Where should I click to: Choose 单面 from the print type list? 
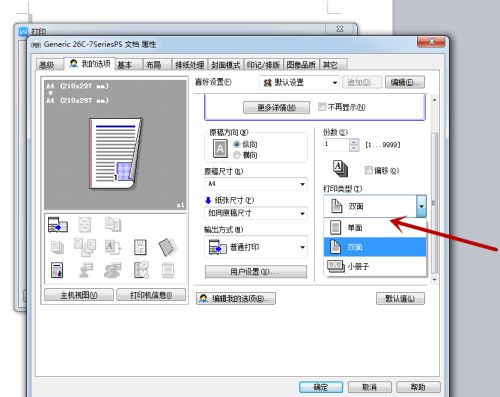(x=375, y=228)
